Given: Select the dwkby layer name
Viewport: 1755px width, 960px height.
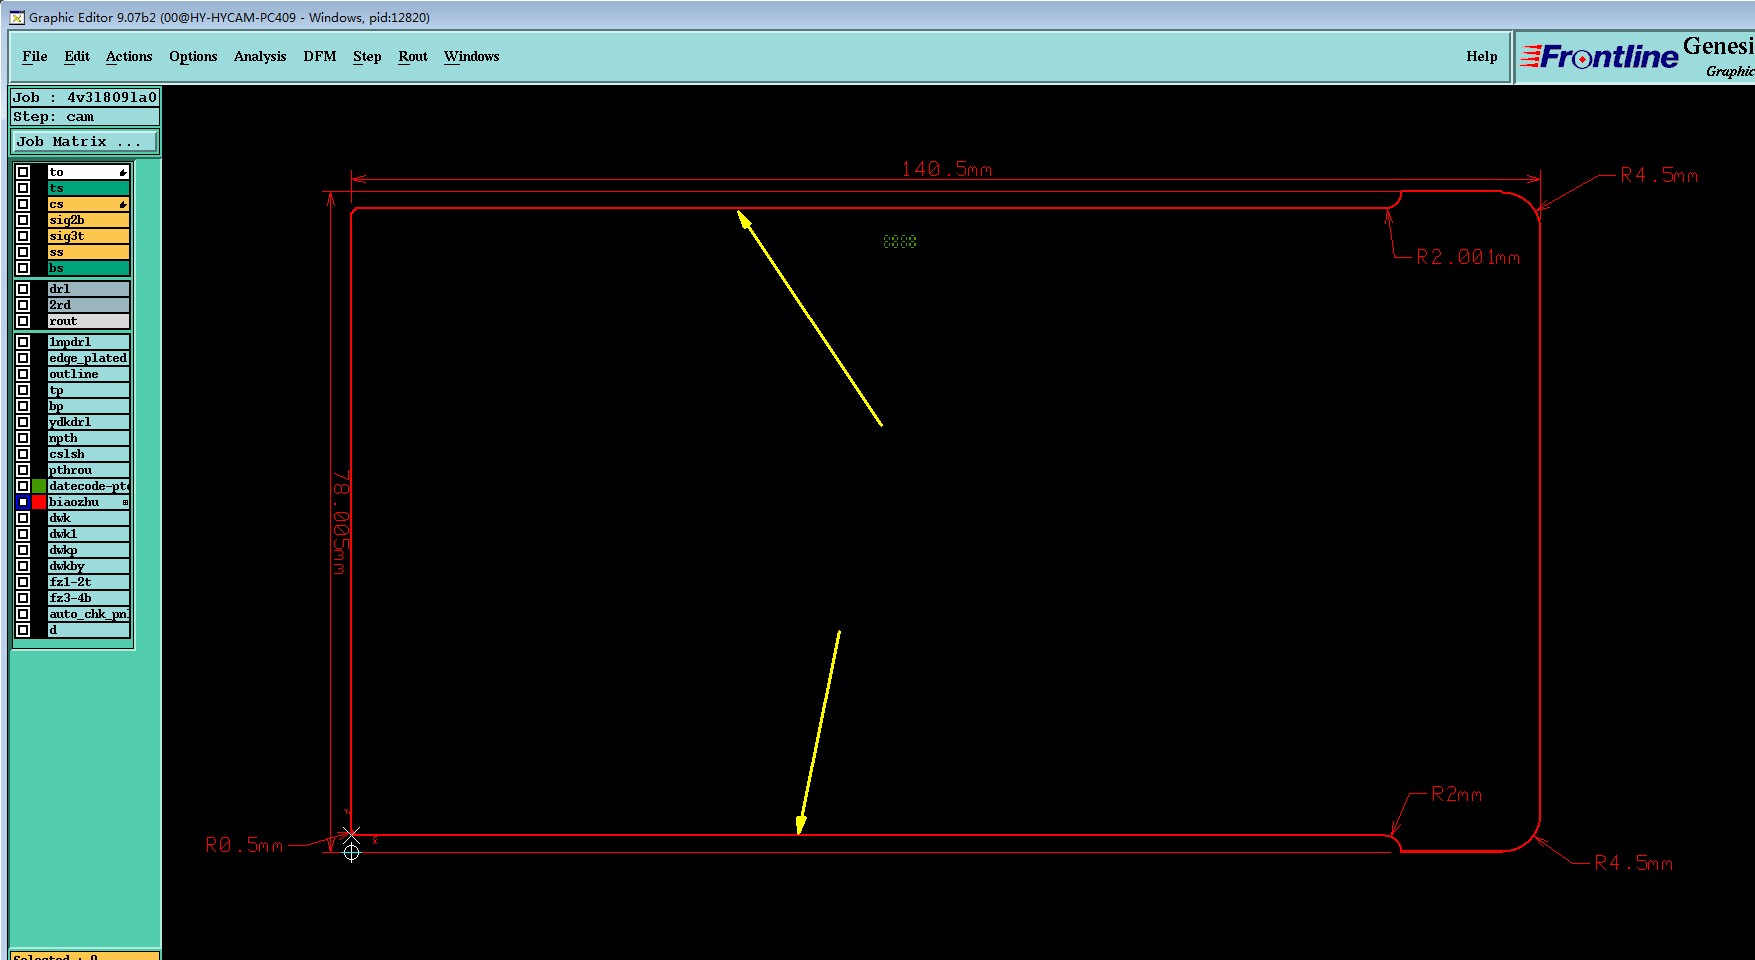Looking at the screenshot, I should click(x=89, y=566).
